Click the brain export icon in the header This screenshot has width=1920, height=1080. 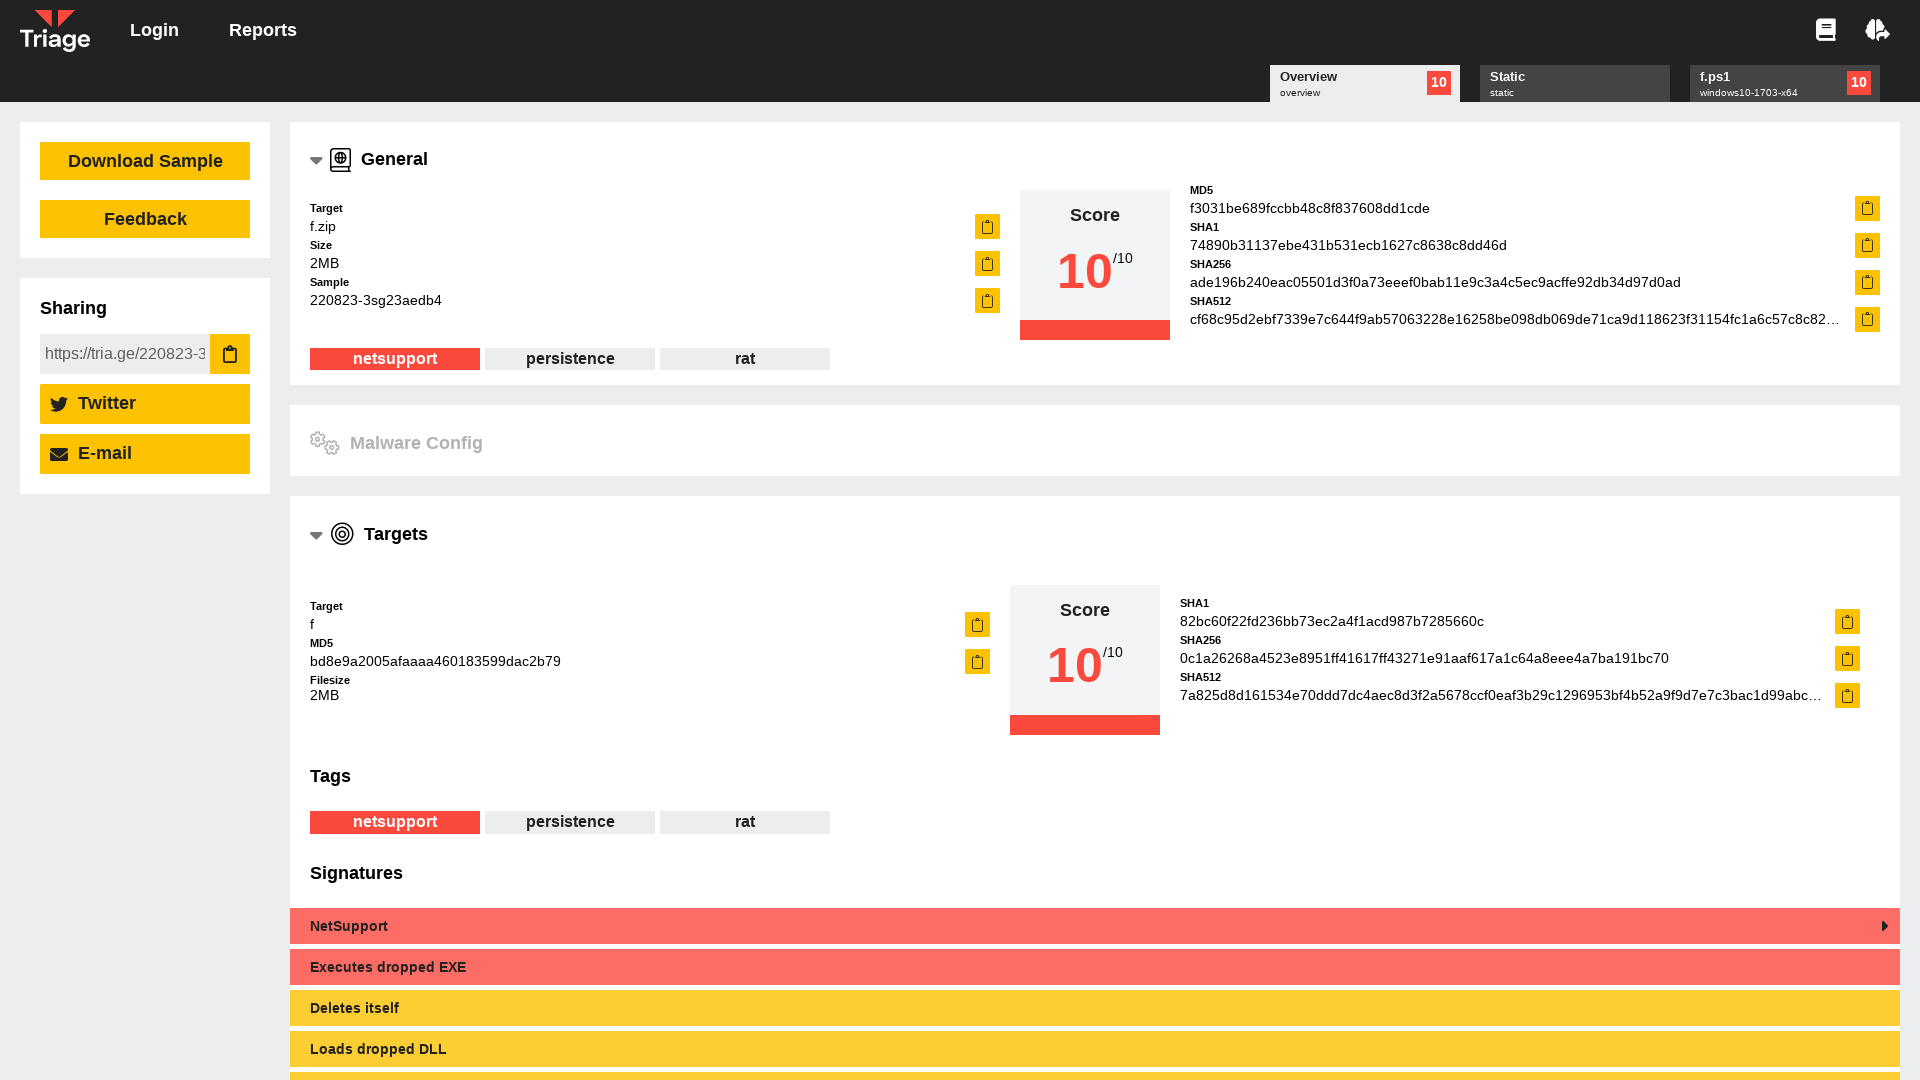click(x=1878, y=30)
